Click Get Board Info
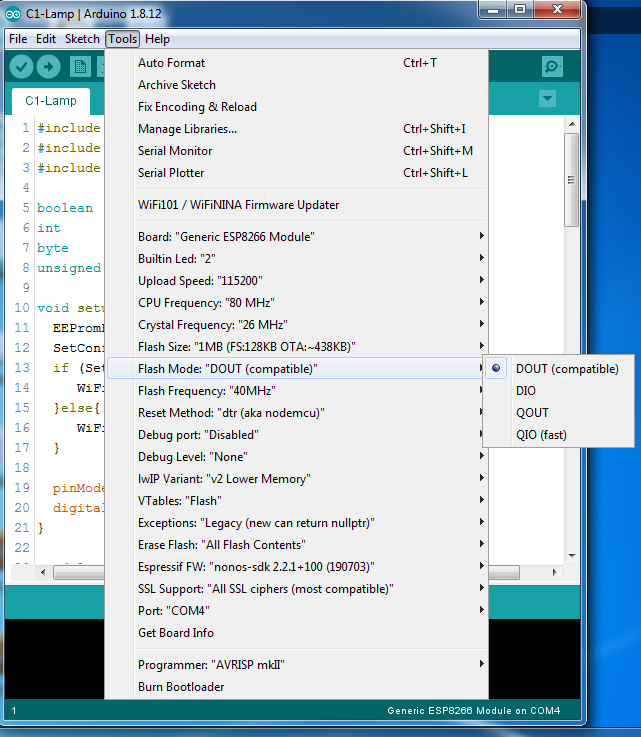 click(x=297, y=633)
